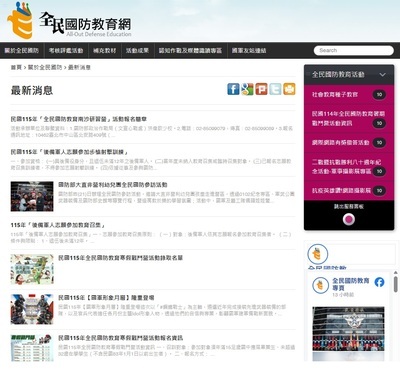Click the battle camp admission list thumbnail
The image size is (400, 386).
tap(32, 269)
